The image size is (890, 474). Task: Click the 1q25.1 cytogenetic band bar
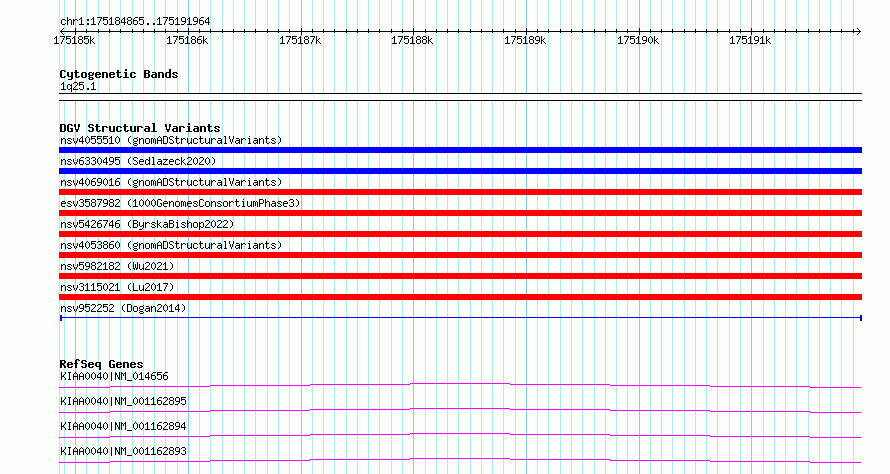tap(460, 97)
